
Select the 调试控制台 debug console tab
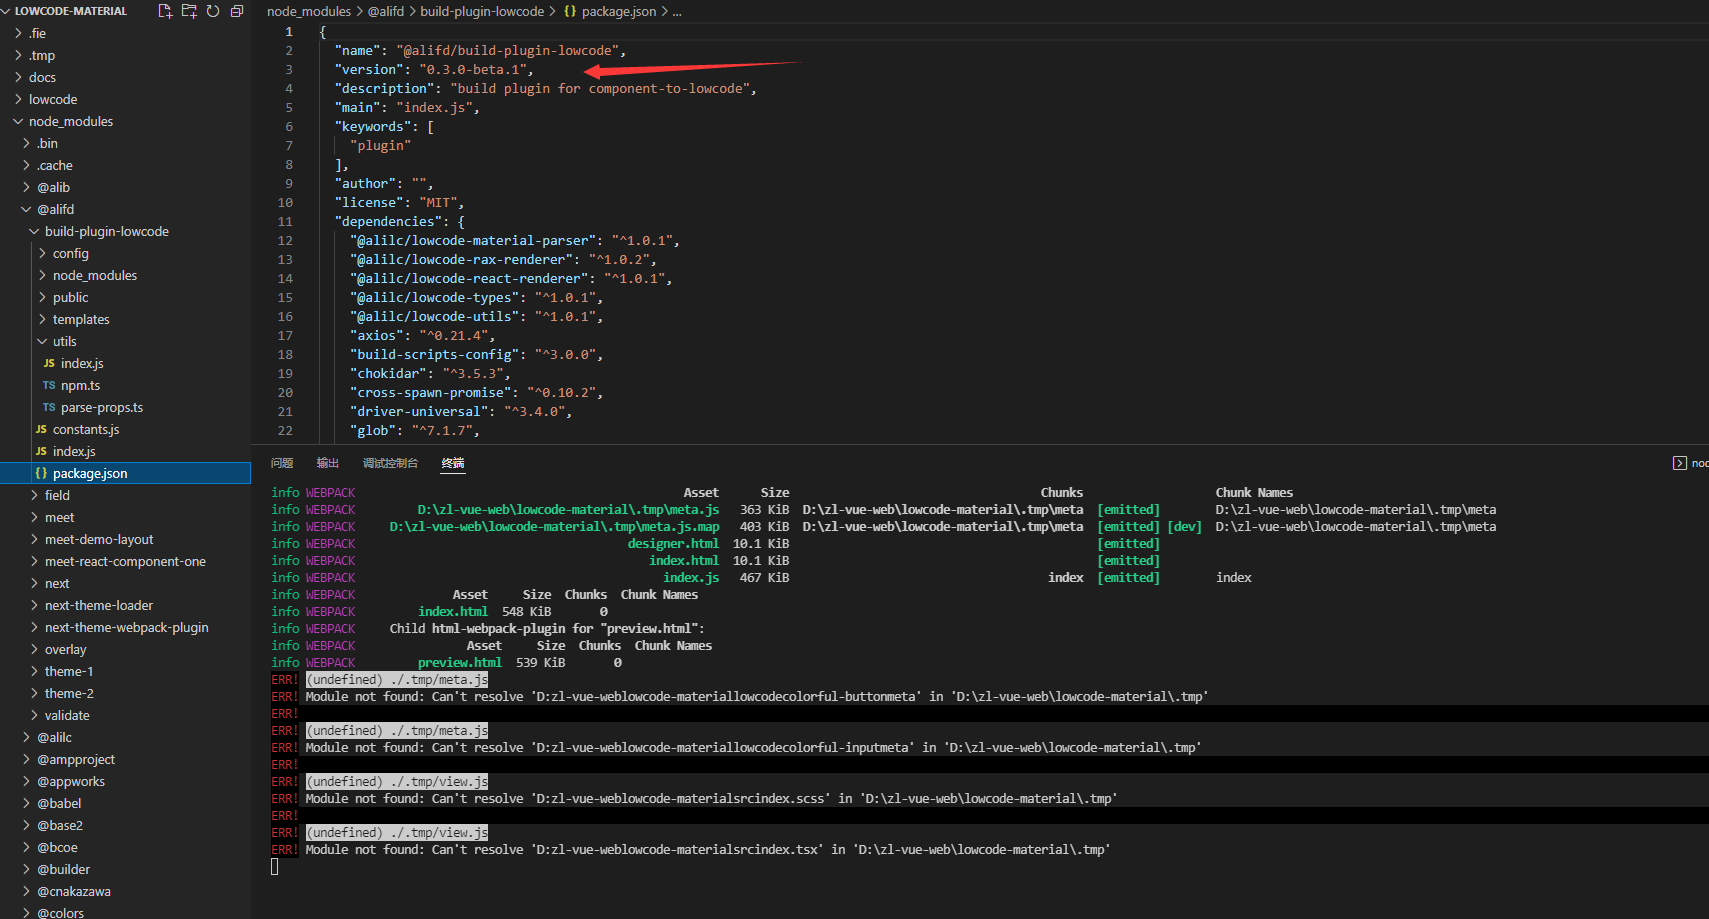pyautogui.click(x=390, y=463)
